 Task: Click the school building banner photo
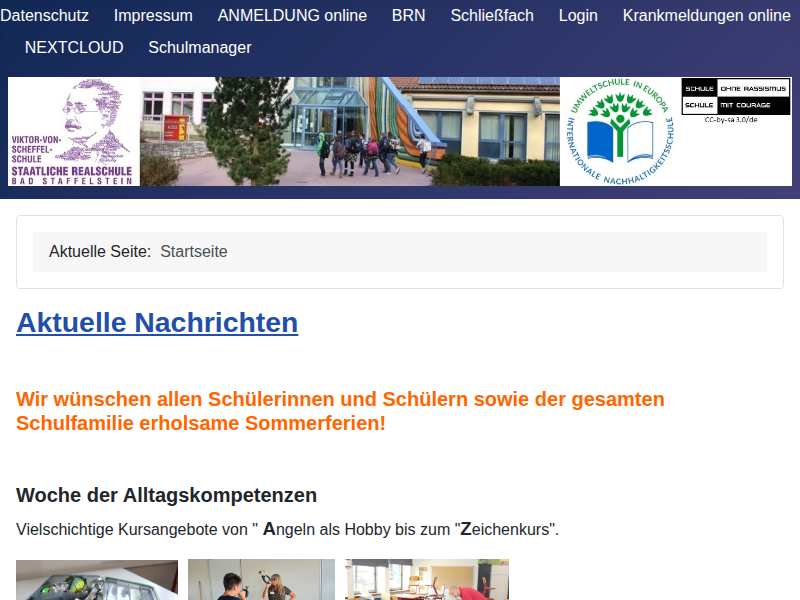(x=350, y=132)
